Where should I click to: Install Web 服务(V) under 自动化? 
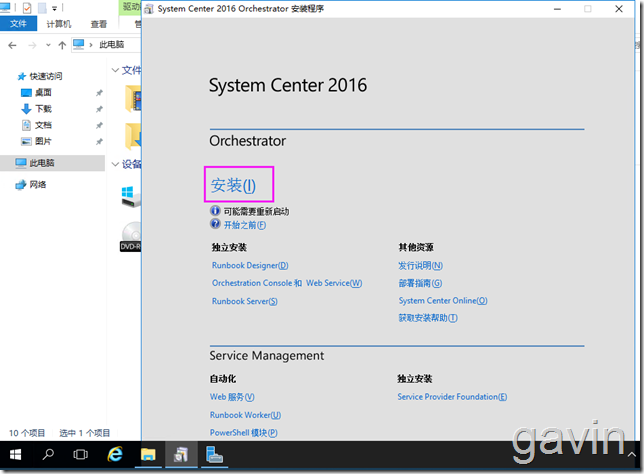(232, 397)
